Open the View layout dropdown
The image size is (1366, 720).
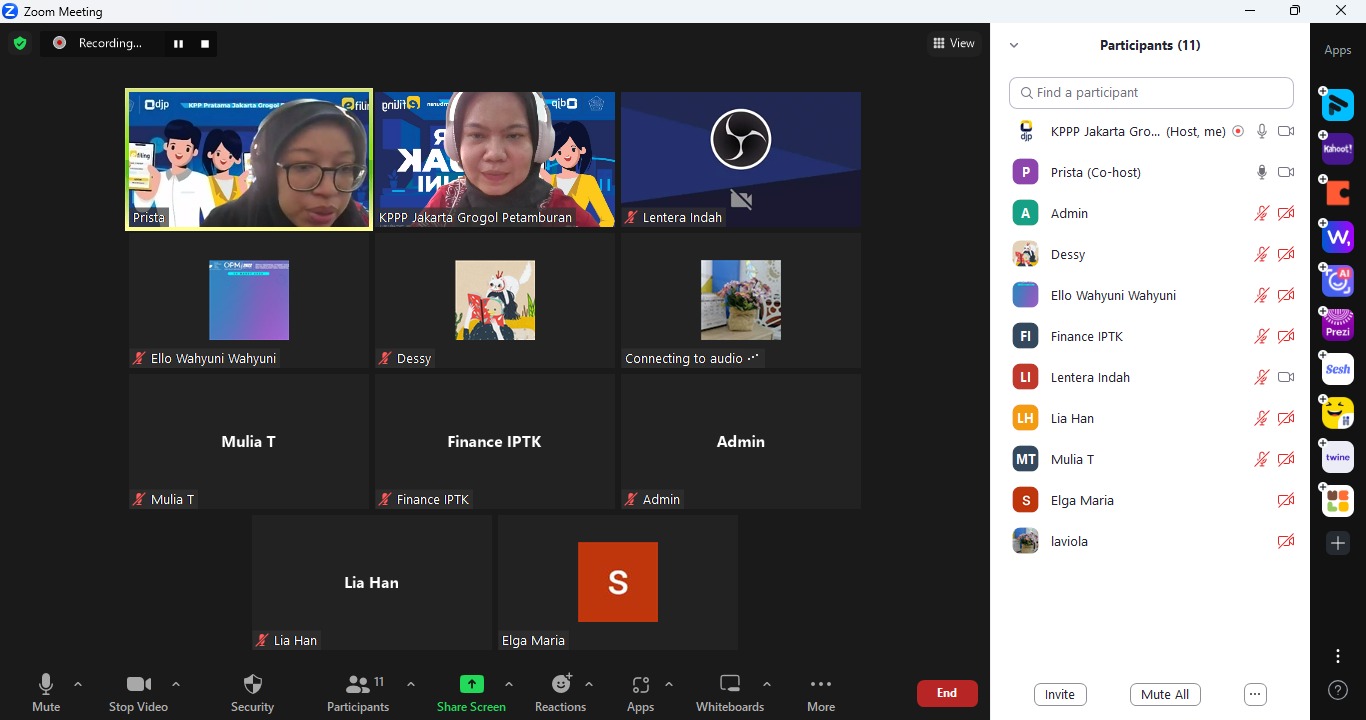[x=953, y=43]
